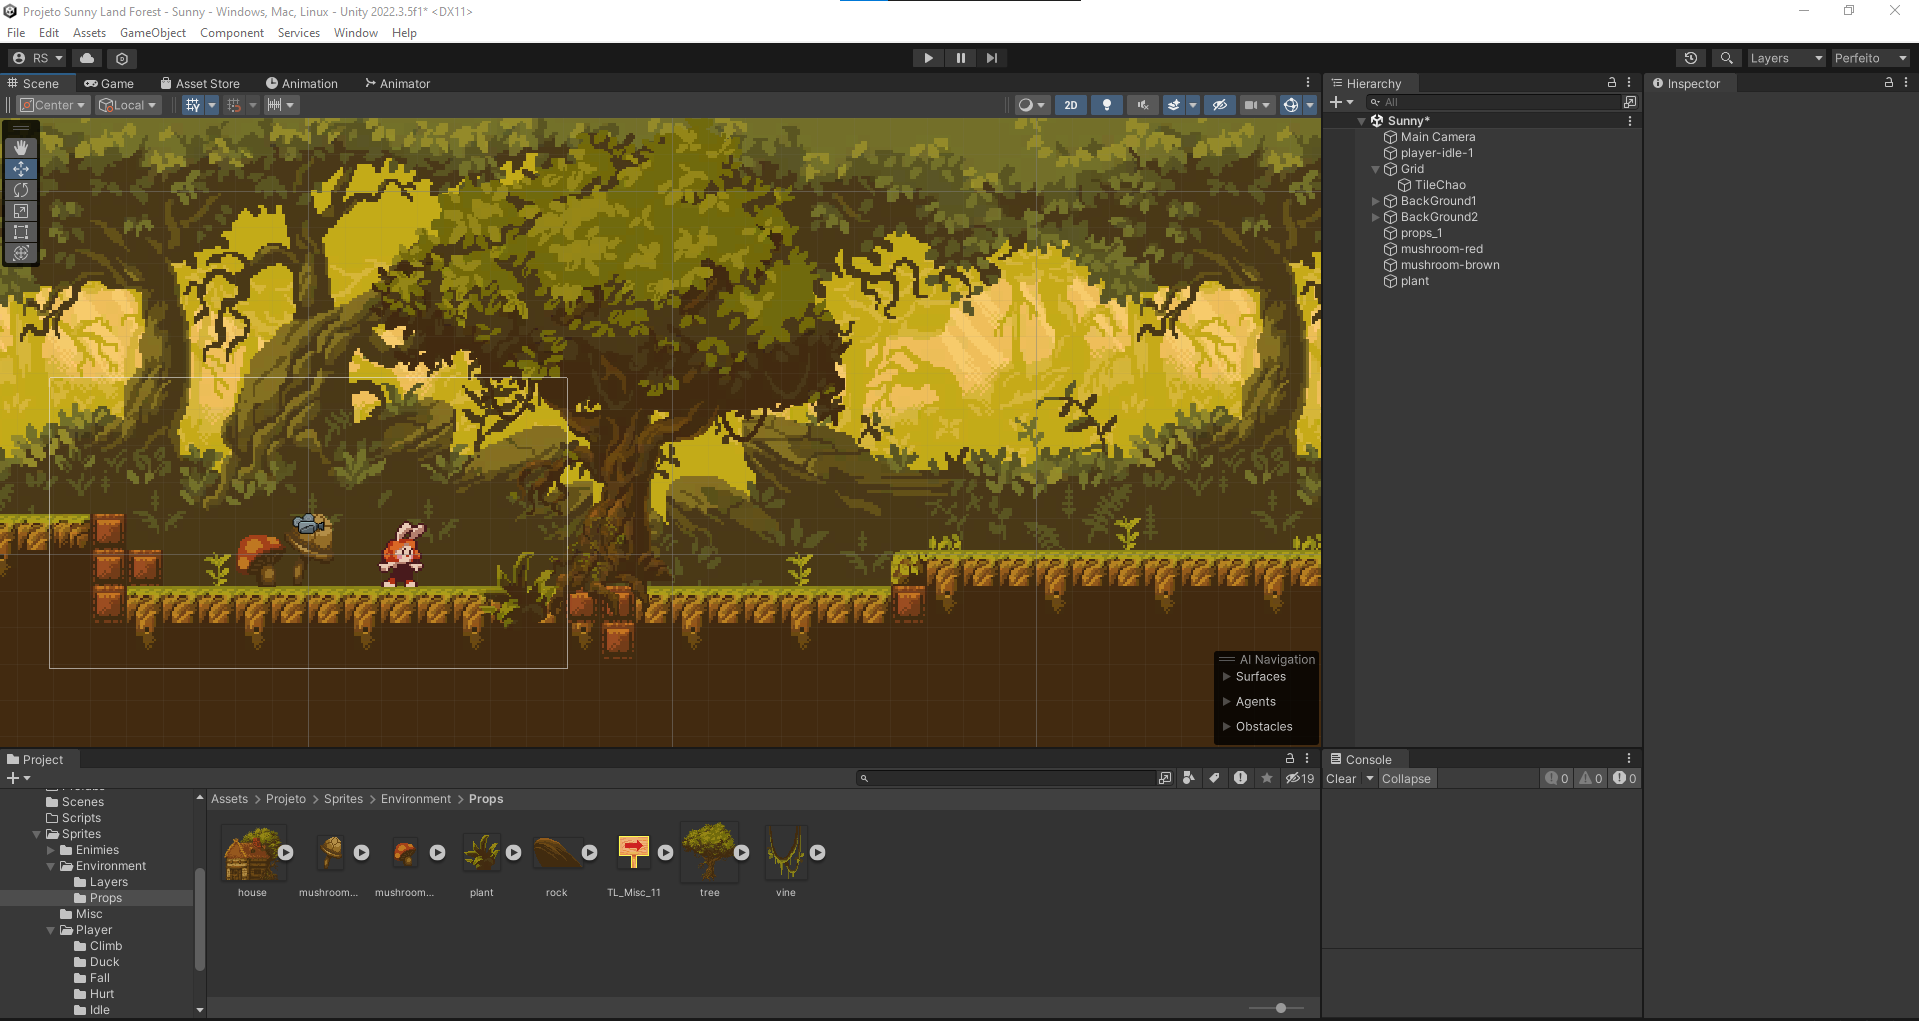Pause the game playback
Image resolution: width=1919 pixels, height=1021 pixels.
point(960,58)
